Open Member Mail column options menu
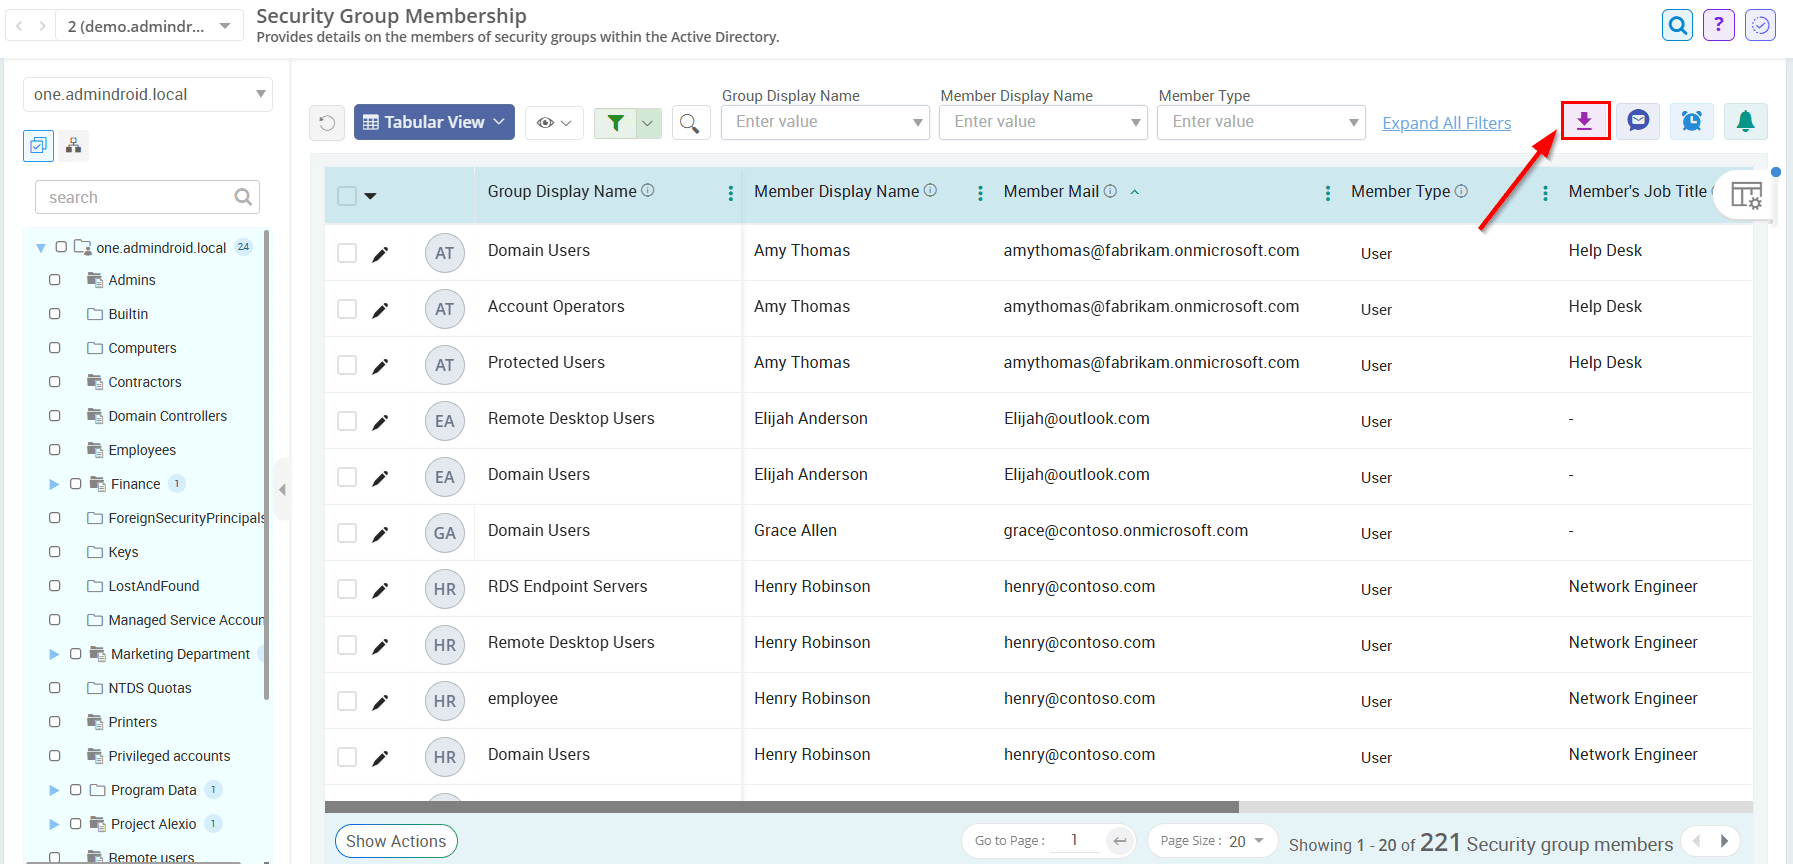Image resolution: width=1793 pixels, height=864 pixels. pos(1328,193)
